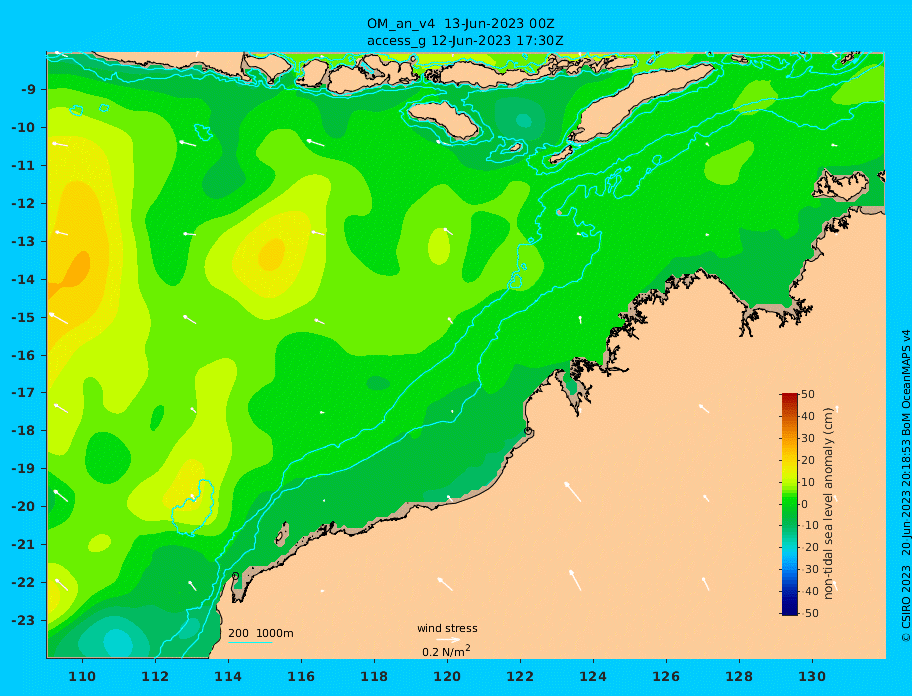Click the longitude label 124
The height and width of the screenshot is (696, 912).
click(x=593, y=677)
